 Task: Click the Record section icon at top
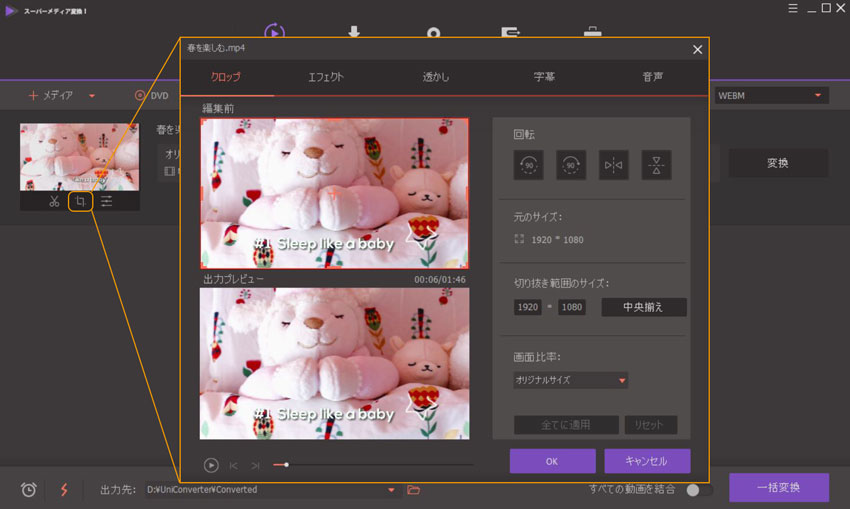click(433, 32)
